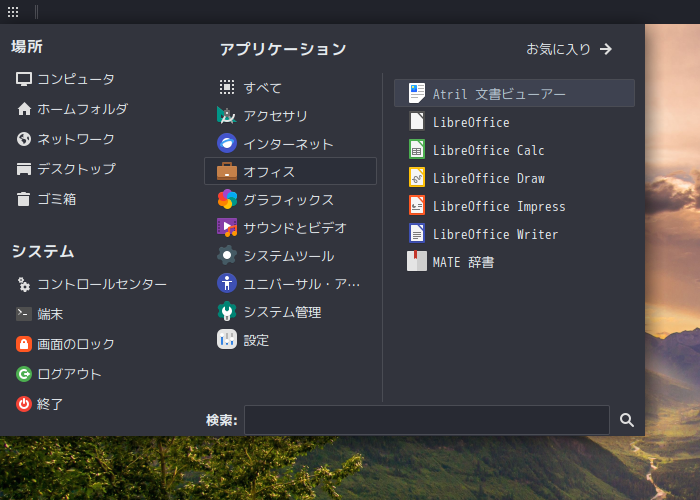
Task: Click the グラフィックス colorful icon
Action: [x=227, y=199]
